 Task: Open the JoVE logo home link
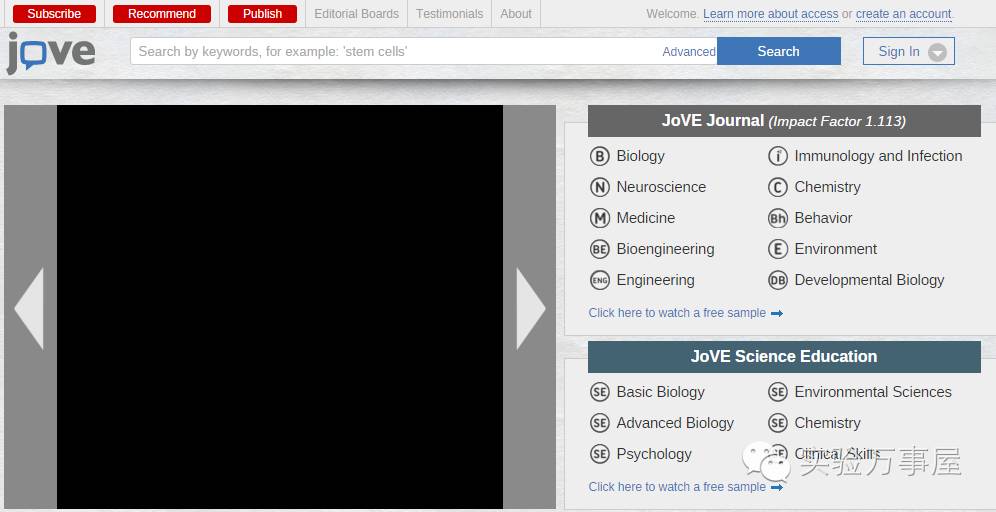pos(51,52)
